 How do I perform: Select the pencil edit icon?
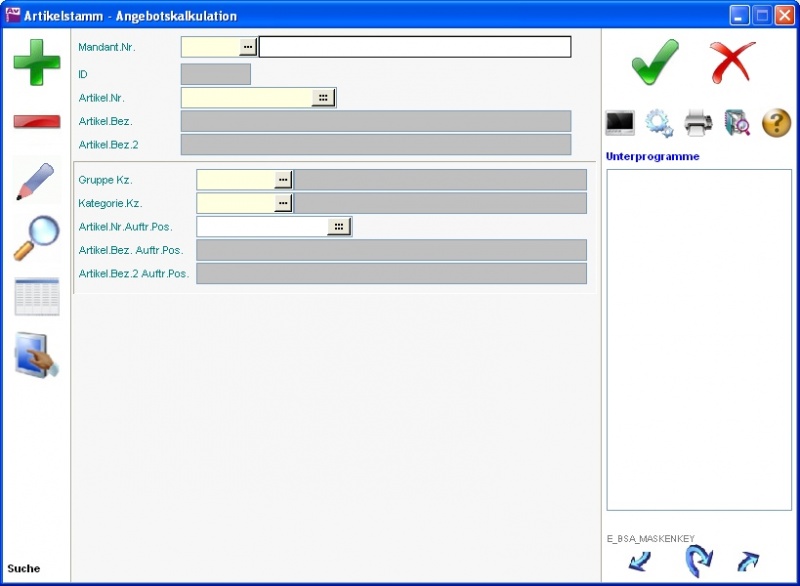(x=36, y=180)
